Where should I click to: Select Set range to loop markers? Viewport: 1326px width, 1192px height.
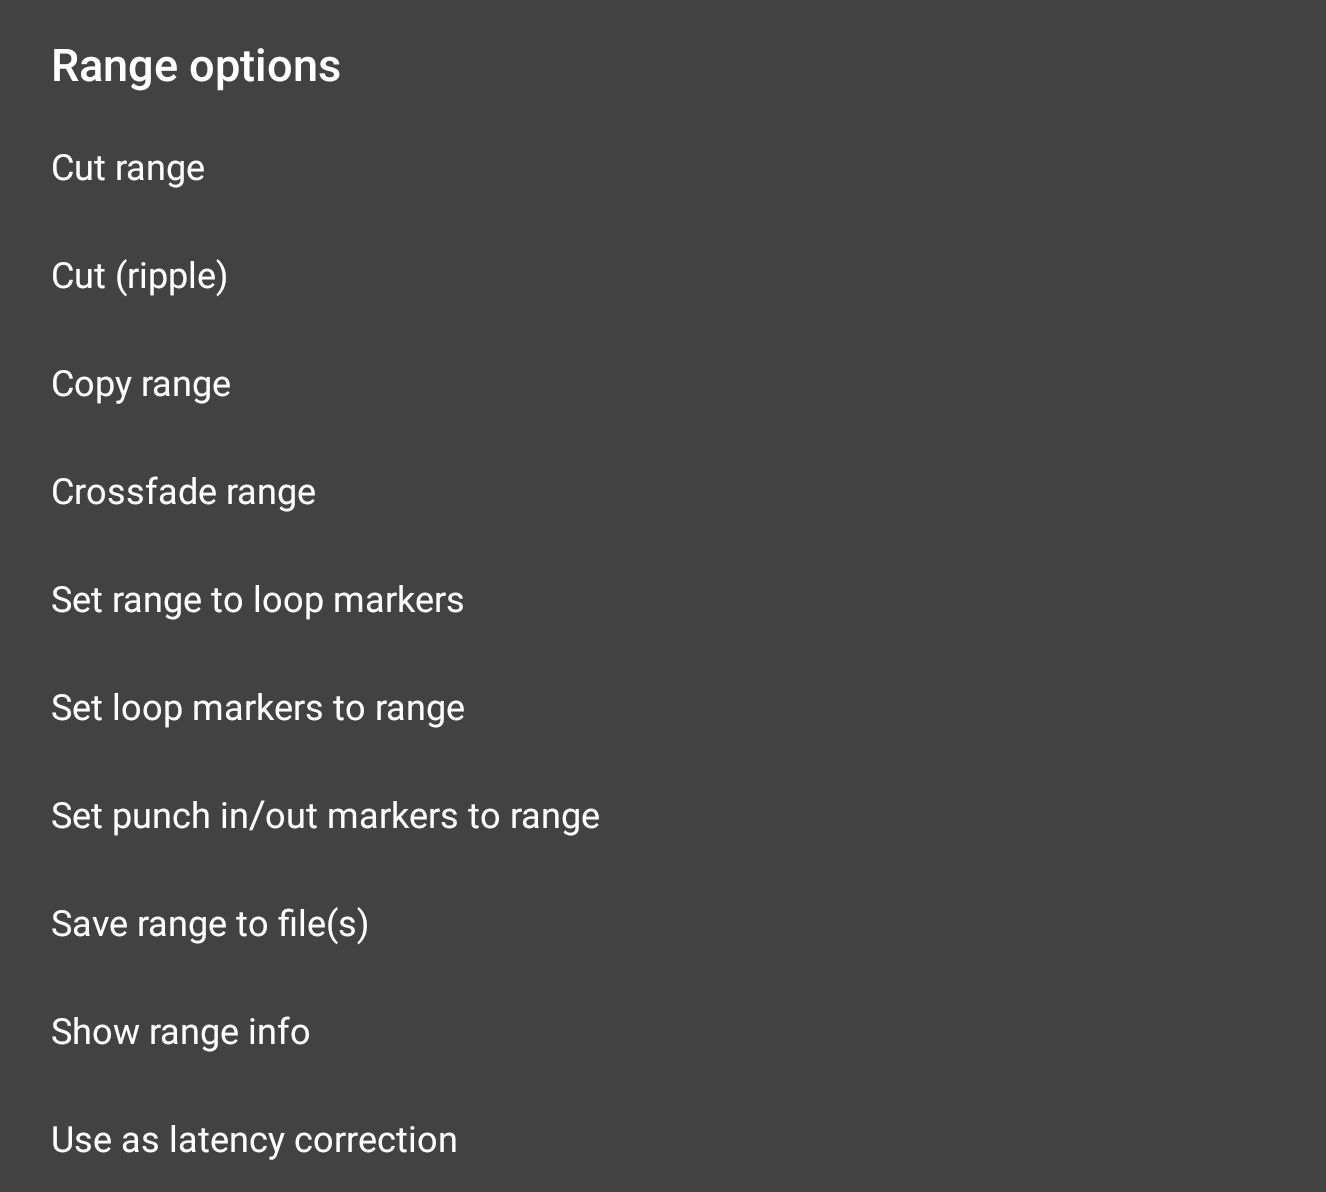[257, 600]
